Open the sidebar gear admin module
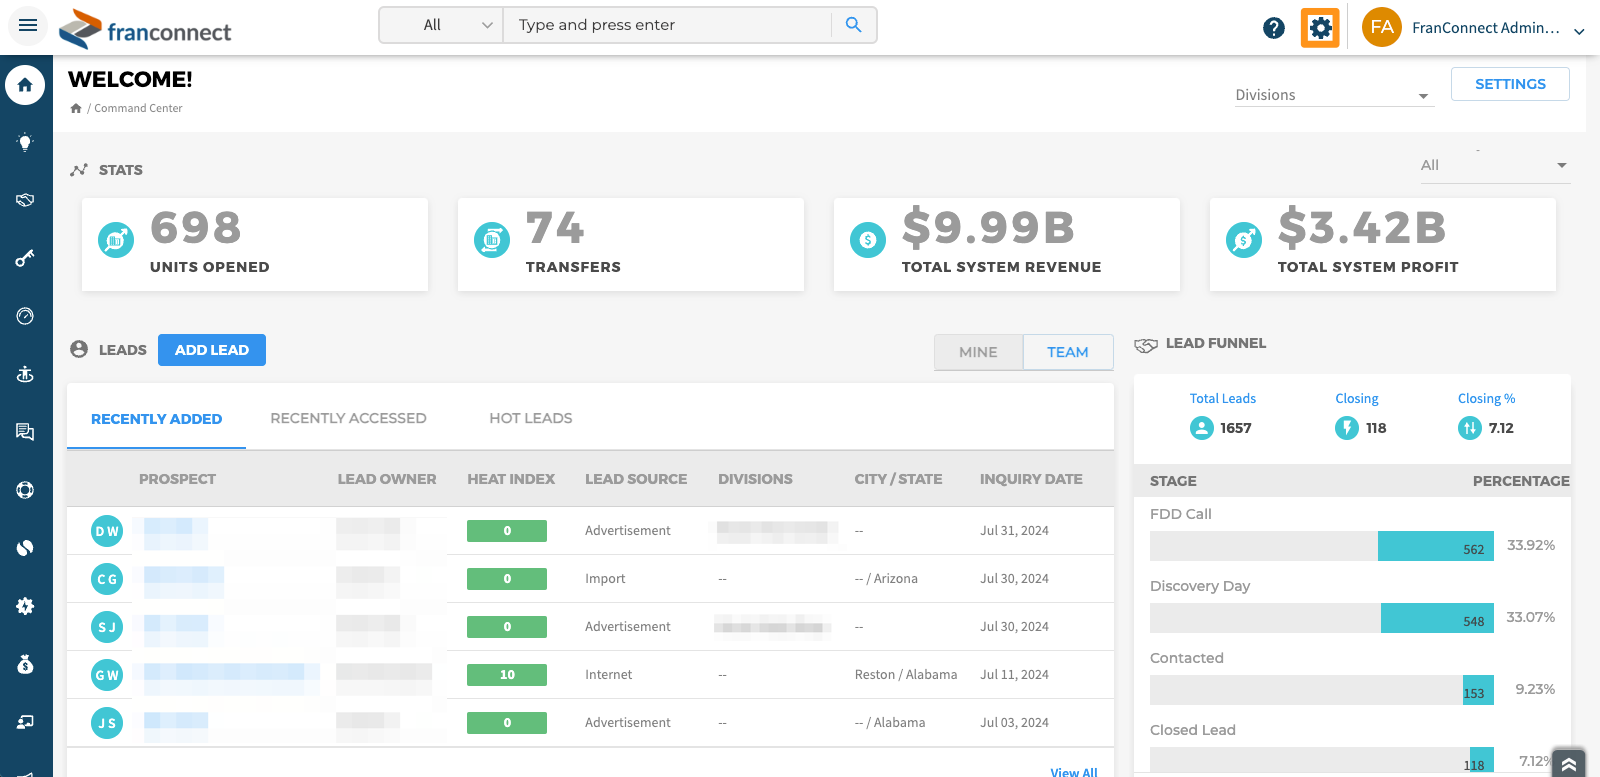Viewport: 1600px width, 777px height. [x=25, y=606]
